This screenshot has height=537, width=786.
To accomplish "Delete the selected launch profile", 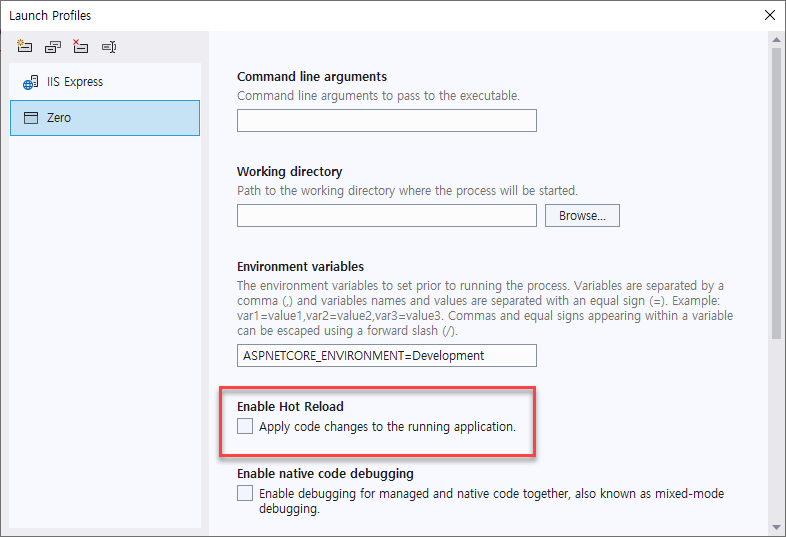I will 80,46.
